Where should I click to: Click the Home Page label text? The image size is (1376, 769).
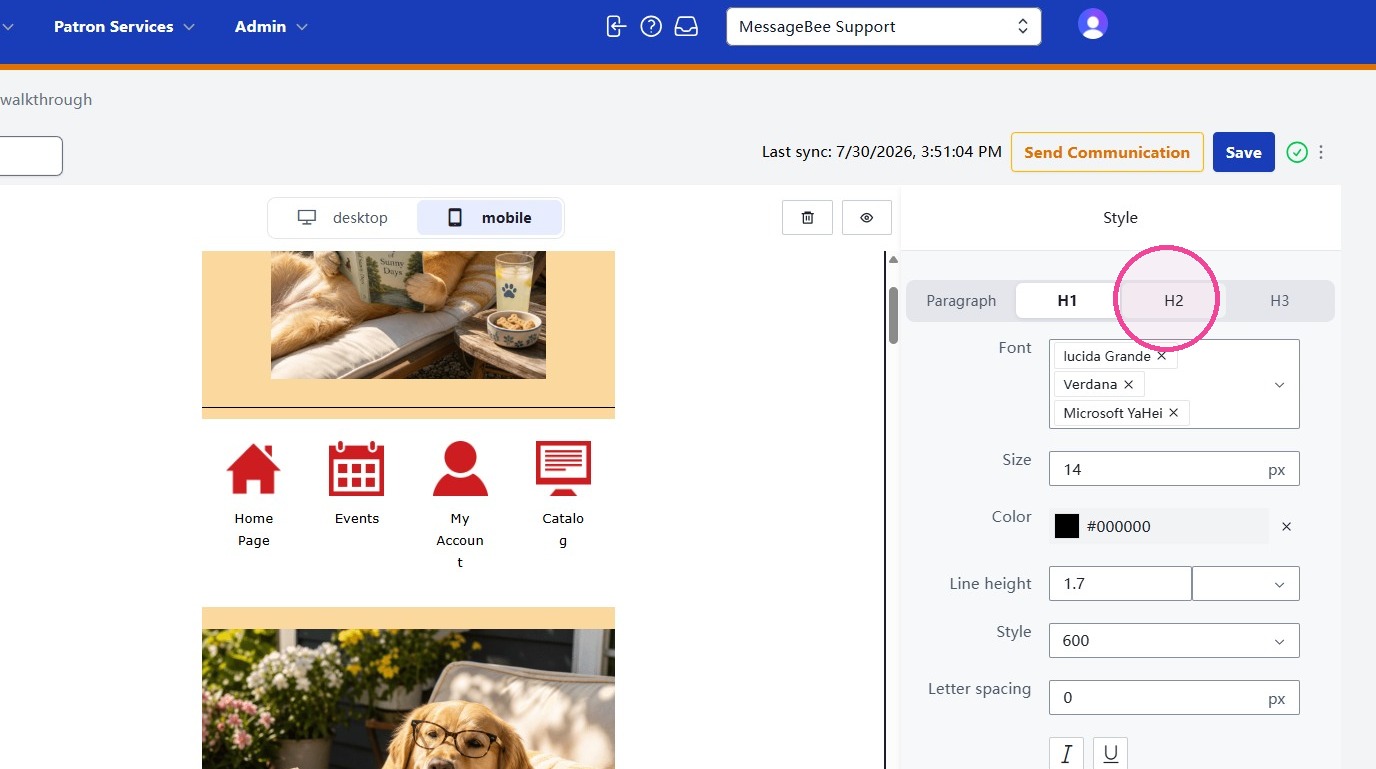pyautogui.click(x=254, y=529)
